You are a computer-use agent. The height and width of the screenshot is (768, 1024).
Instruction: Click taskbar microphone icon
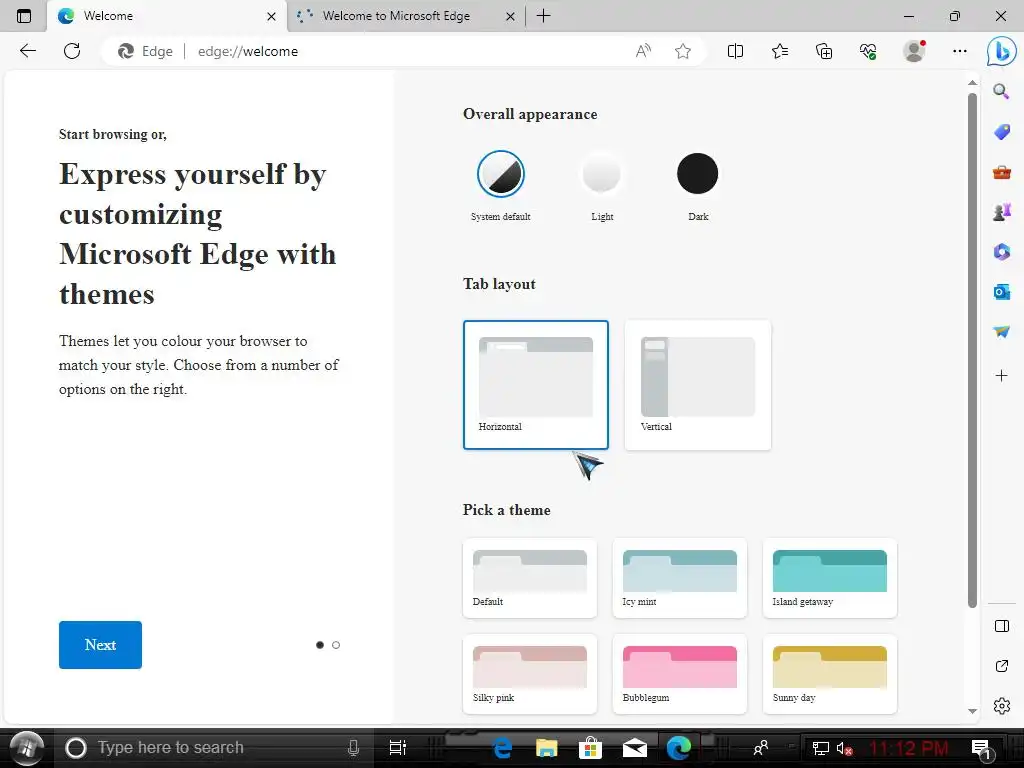pos(353,748)
